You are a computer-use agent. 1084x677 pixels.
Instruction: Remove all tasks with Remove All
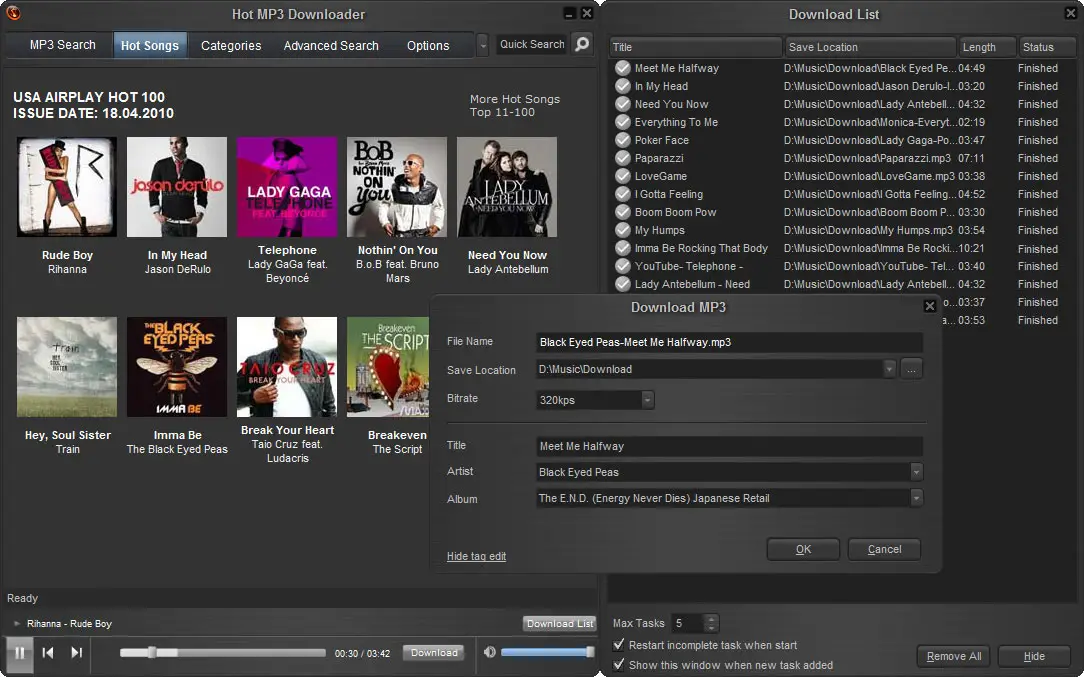coord(953,656)
